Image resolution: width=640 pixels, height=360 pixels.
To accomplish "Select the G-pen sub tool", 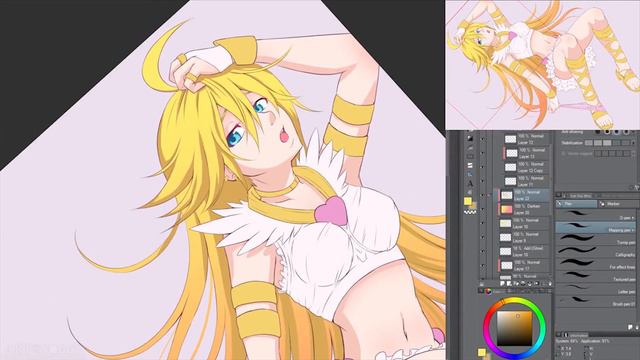I will (596, 216).
